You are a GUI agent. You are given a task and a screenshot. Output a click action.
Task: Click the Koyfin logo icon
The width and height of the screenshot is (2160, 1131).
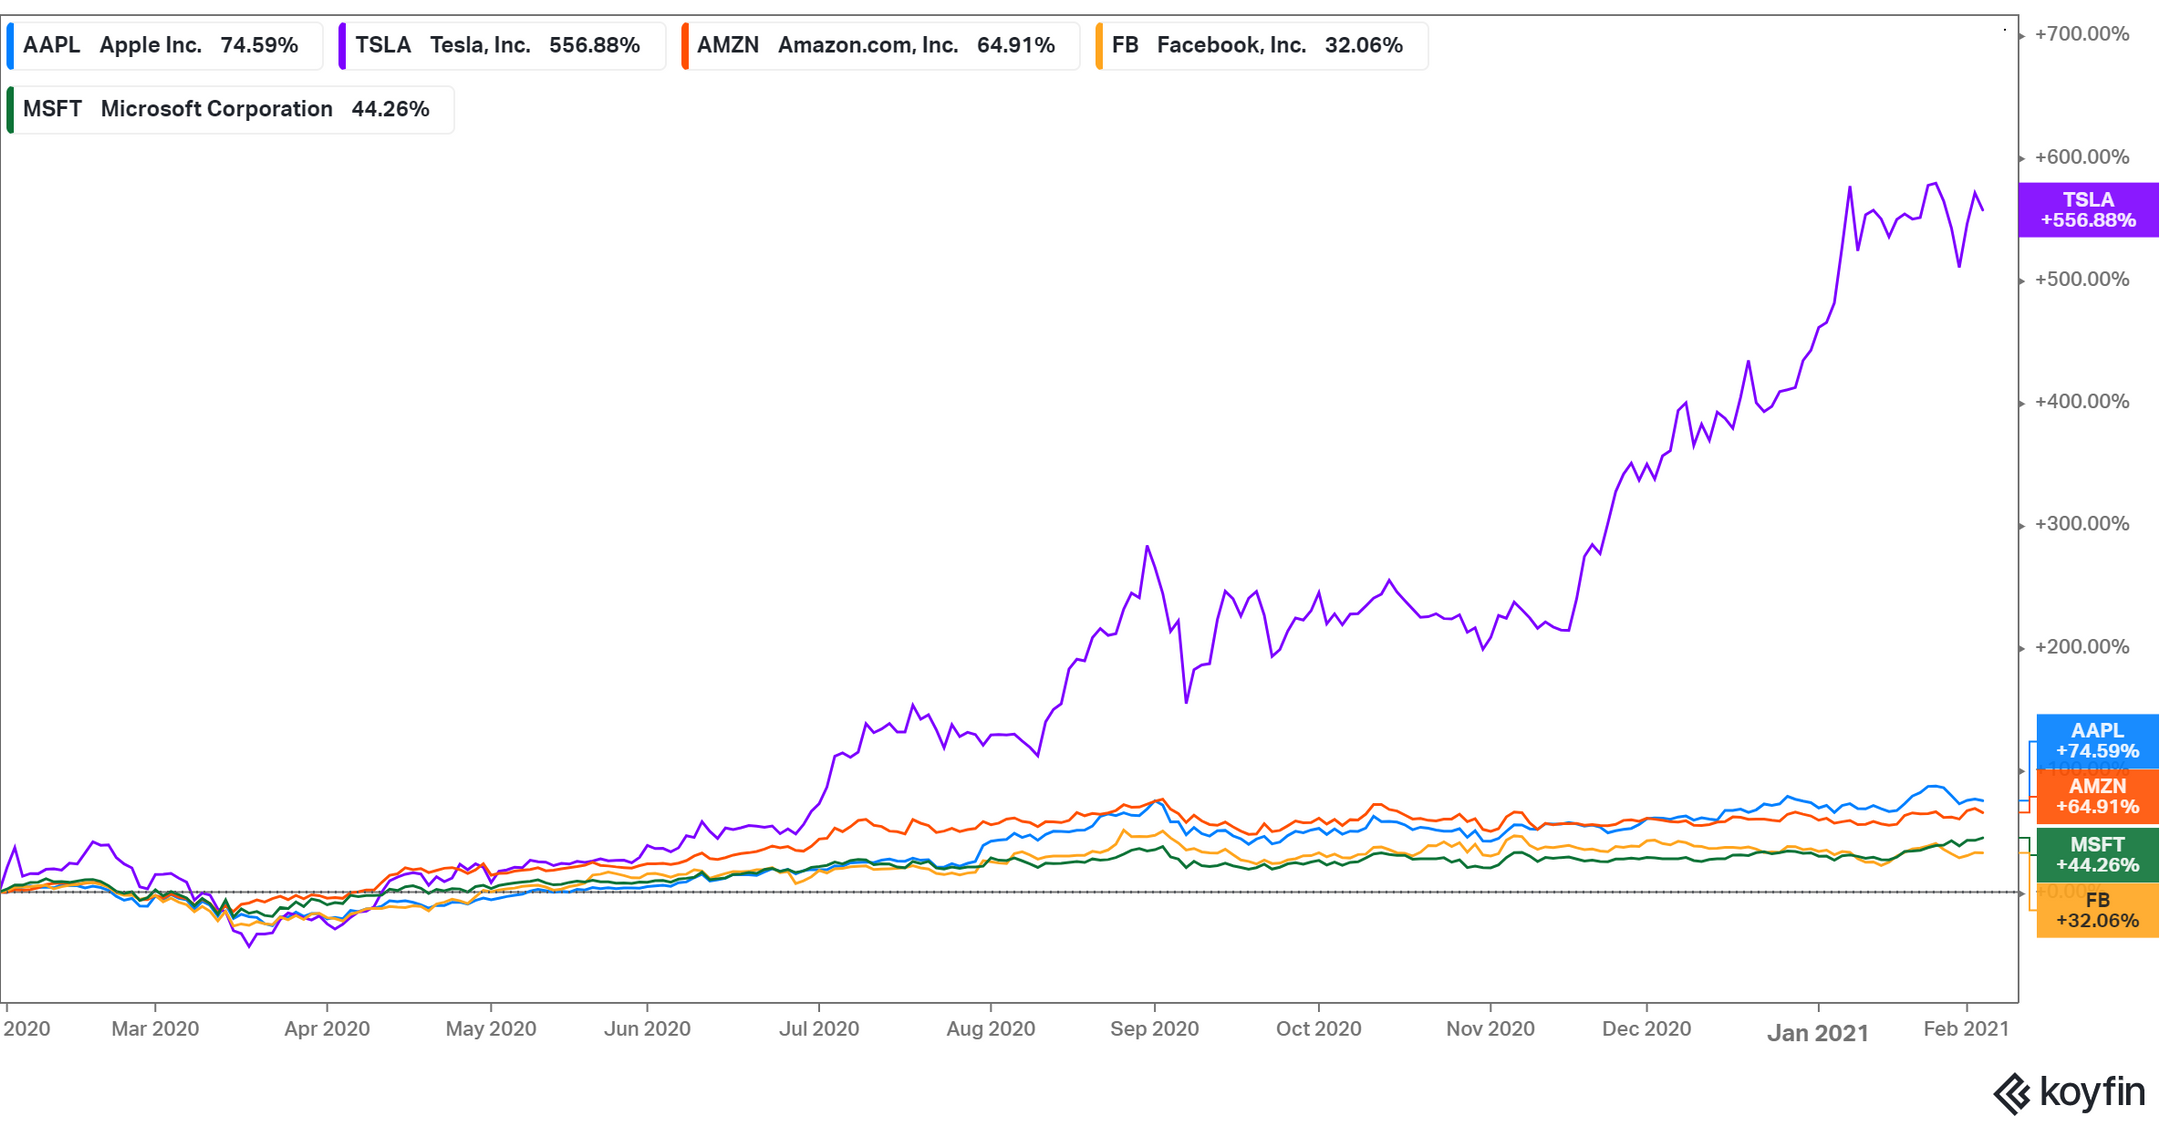pos(2011,1093)
